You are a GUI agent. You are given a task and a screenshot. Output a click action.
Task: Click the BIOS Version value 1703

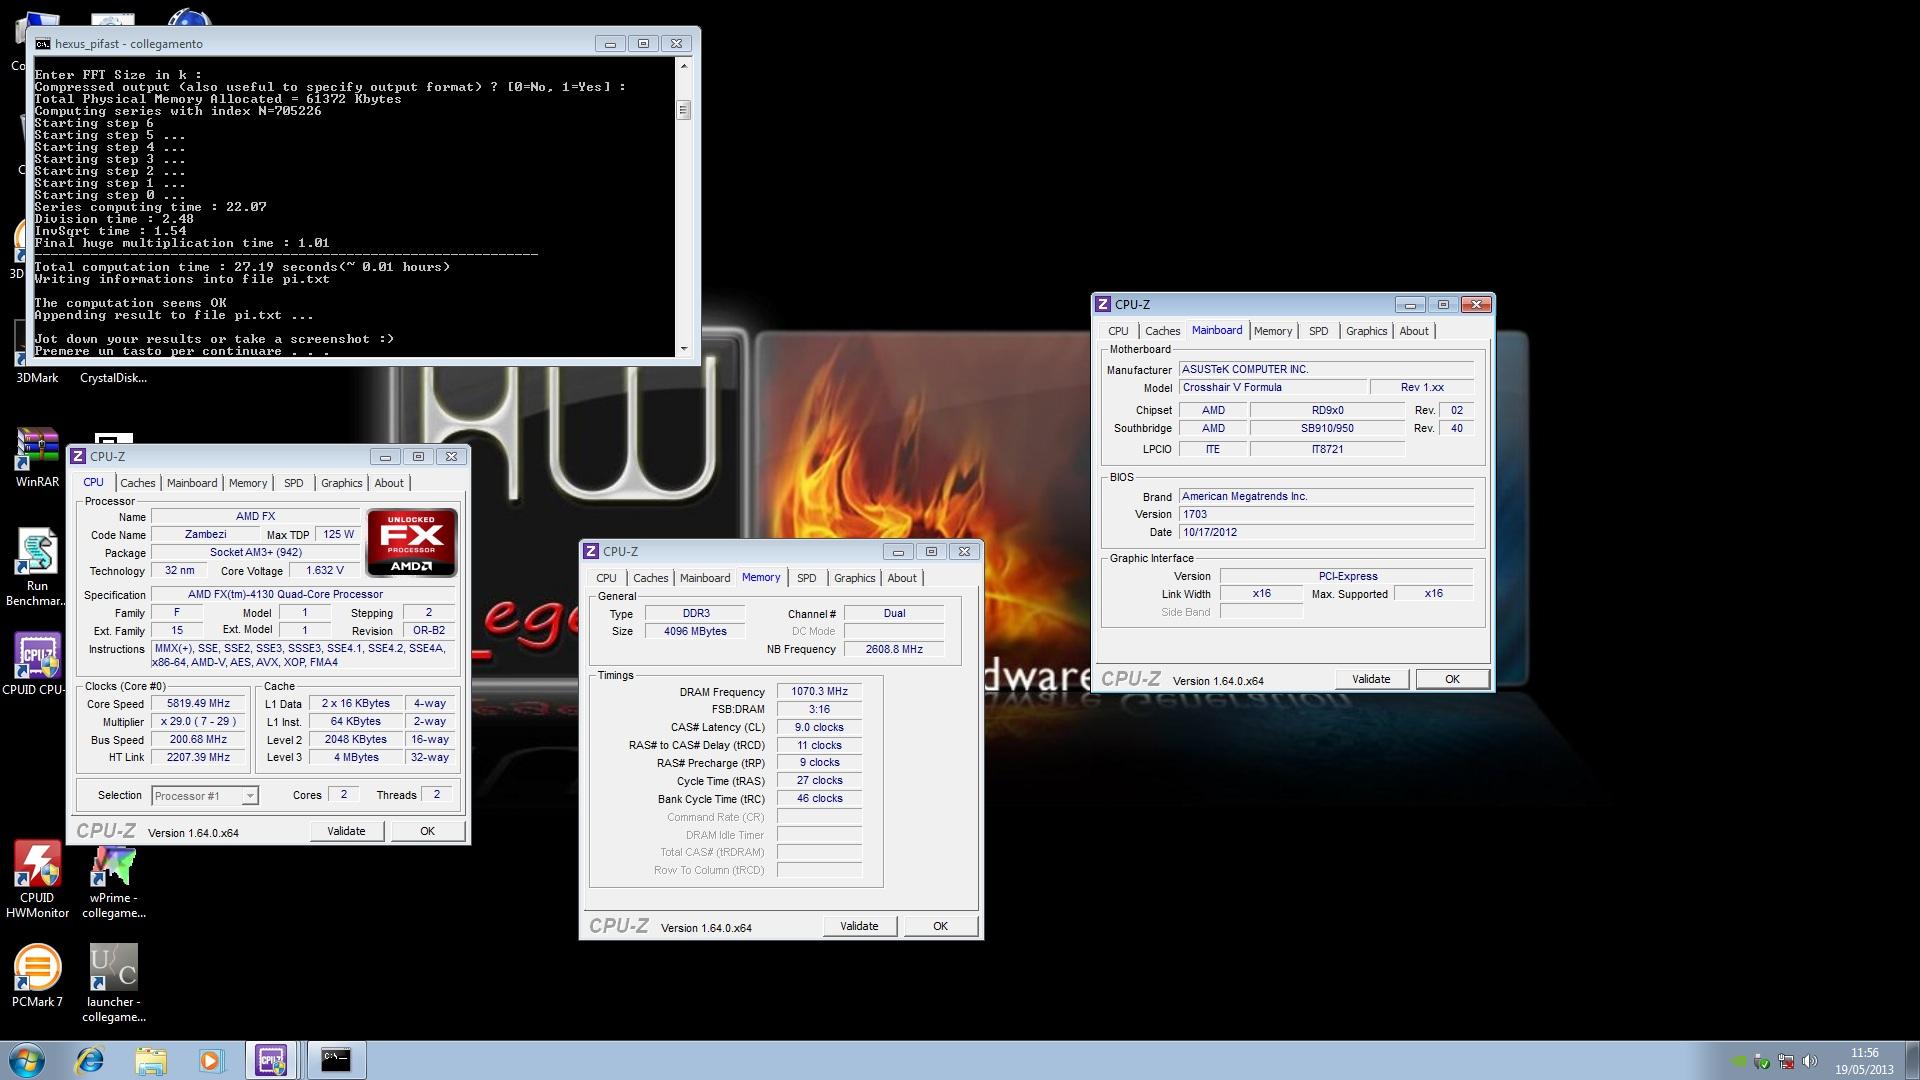[x=1326, y=515]
